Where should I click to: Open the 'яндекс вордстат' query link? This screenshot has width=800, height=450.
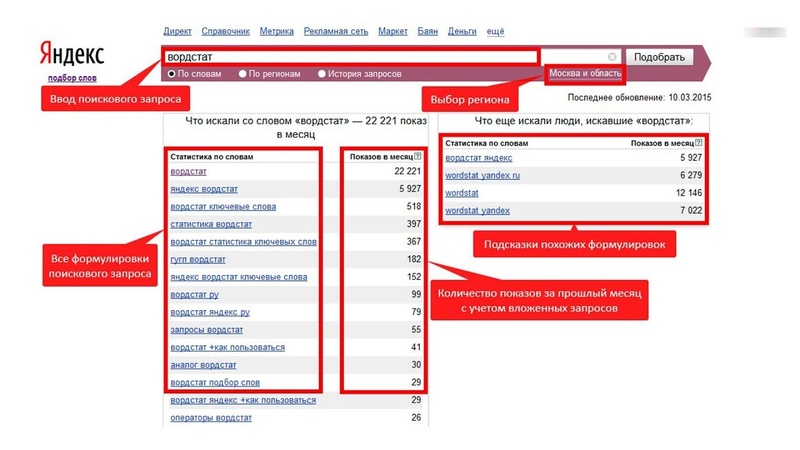[x=204, y=189]
